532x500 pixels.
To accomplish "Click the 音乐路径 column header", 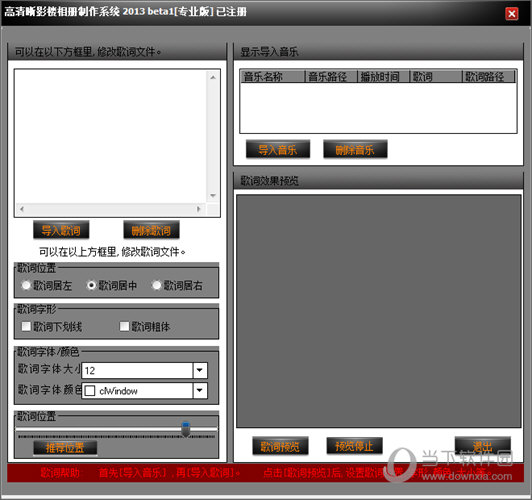I will tap(331, 76).
